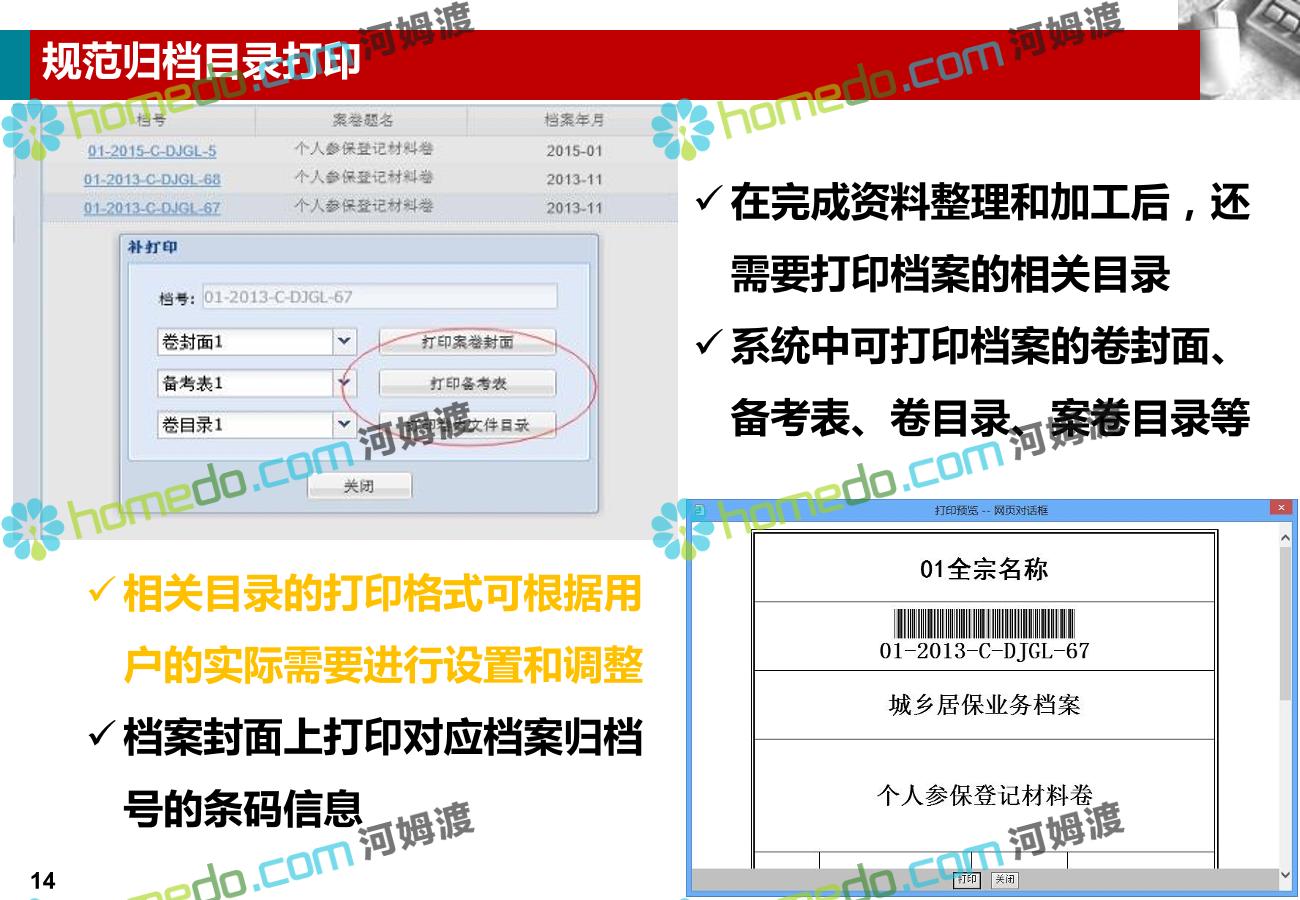1300x900 pixels.
Task: Click the 打印 button in print preview
Action: tap(967, 880)
